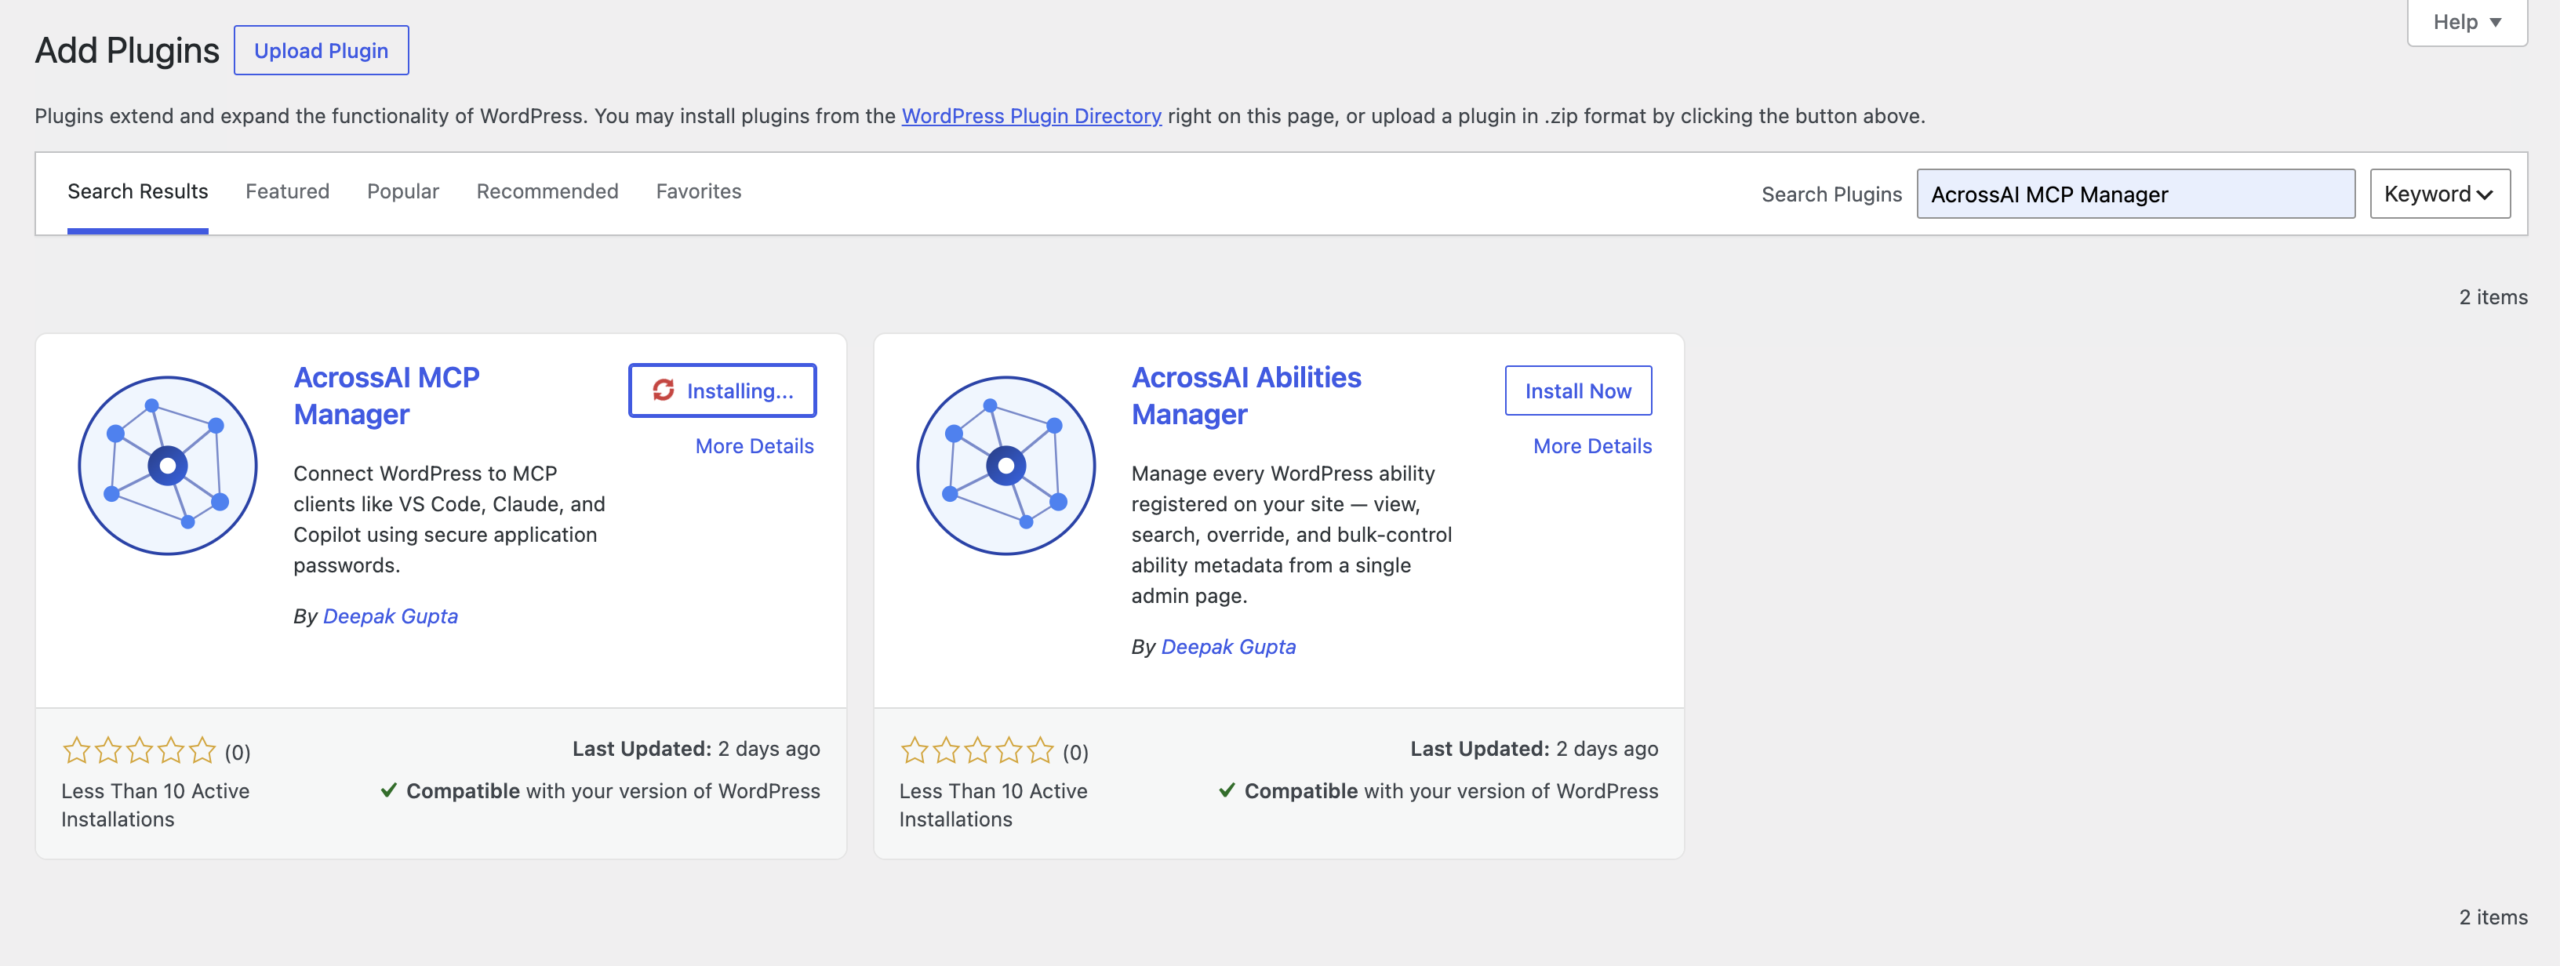2560x966 pixels.
Task: Install the AcrossAI Abilities Manager plugin now
Action: [1578, 390]
